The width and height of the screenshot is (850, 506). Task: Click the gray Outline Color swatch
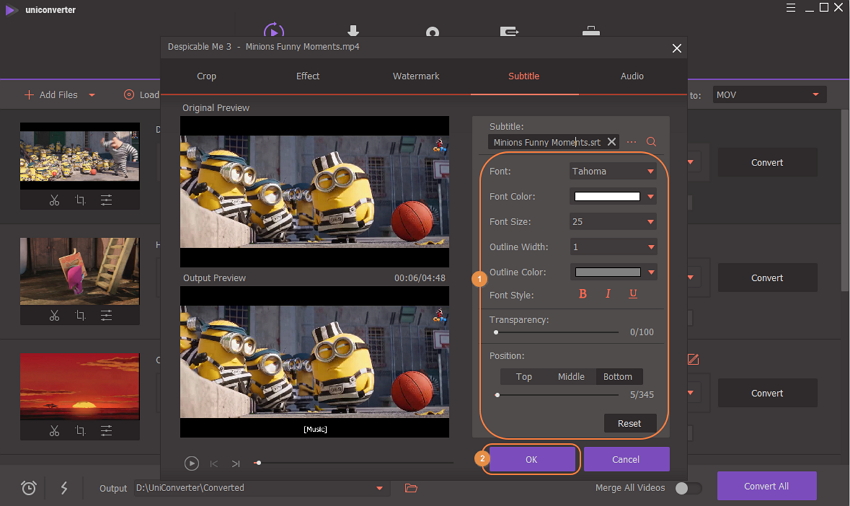click(x=608, y=272)
